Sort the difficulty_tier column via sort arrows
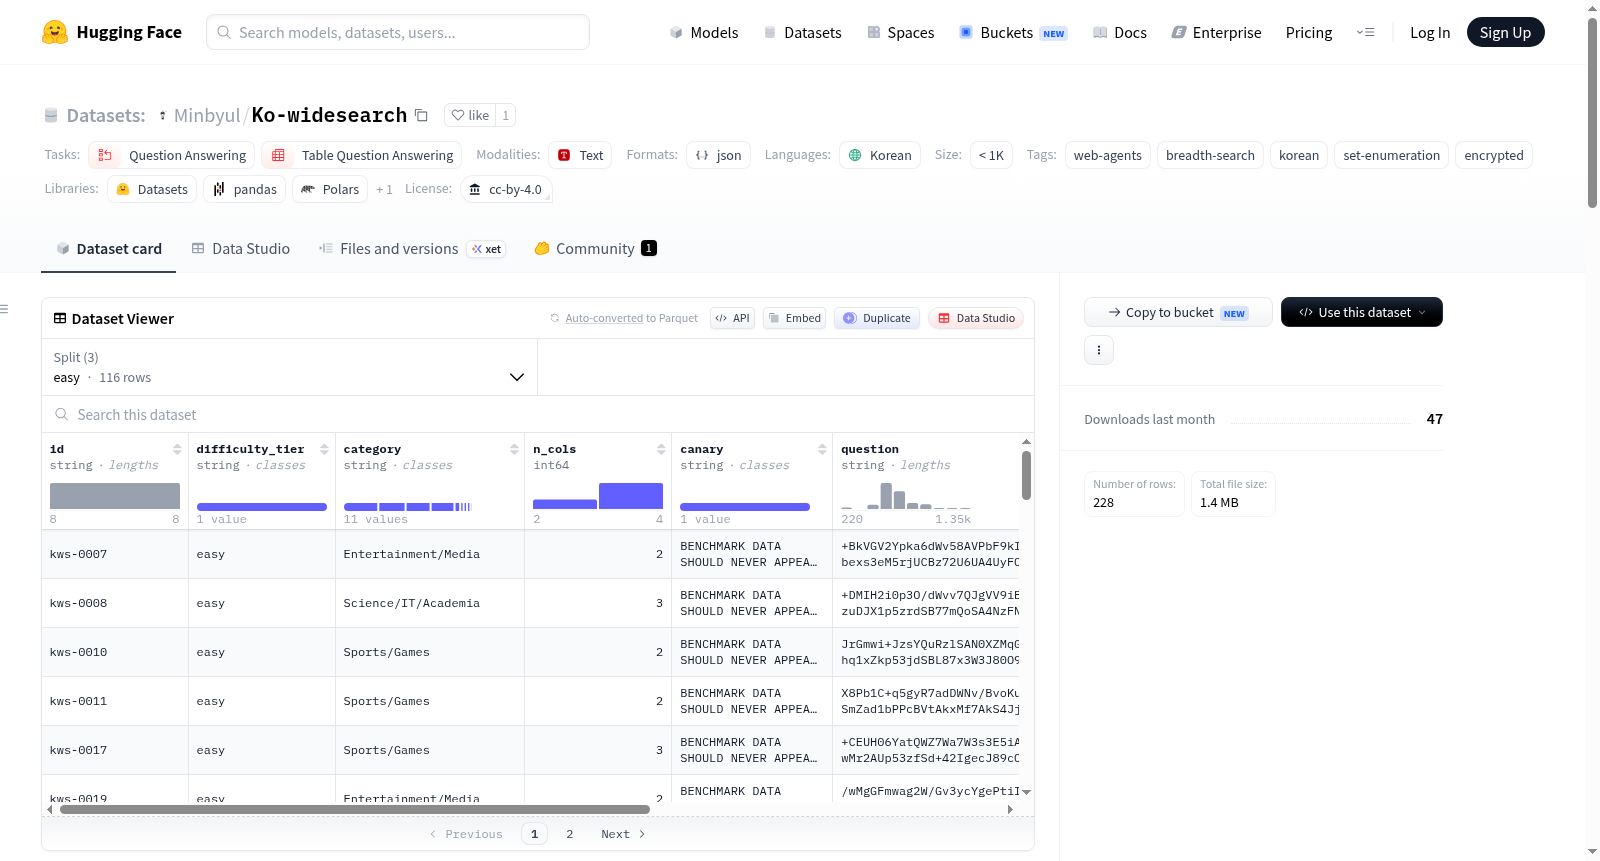 [x=324, y=449]
